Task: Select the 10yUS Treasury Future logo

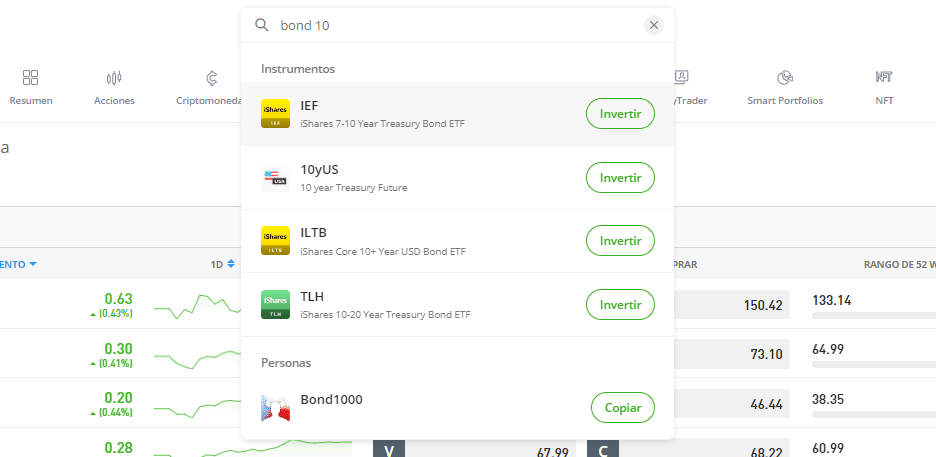Action: tap(275, 177)
